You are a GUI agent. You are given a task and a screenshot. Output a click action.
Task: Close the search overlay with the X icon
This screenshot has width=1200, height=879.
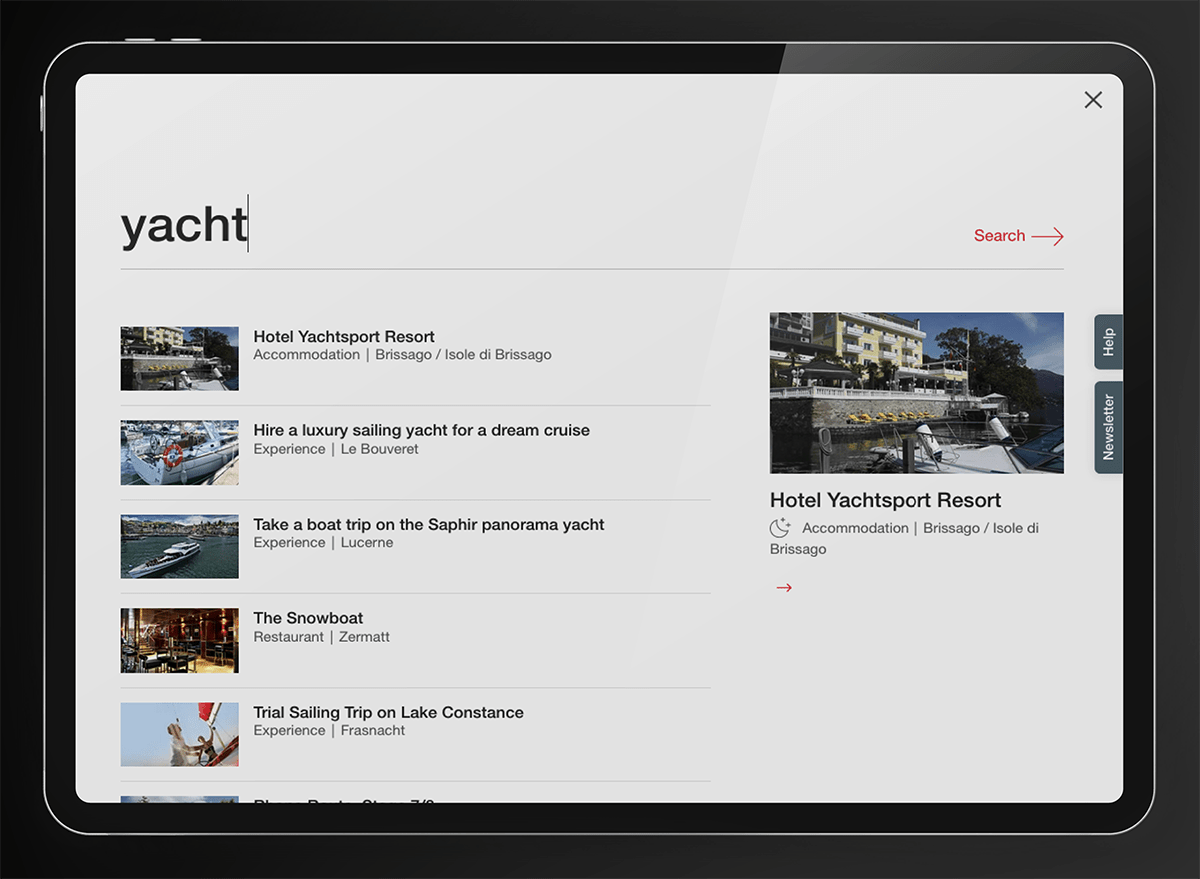(1093, 100)
